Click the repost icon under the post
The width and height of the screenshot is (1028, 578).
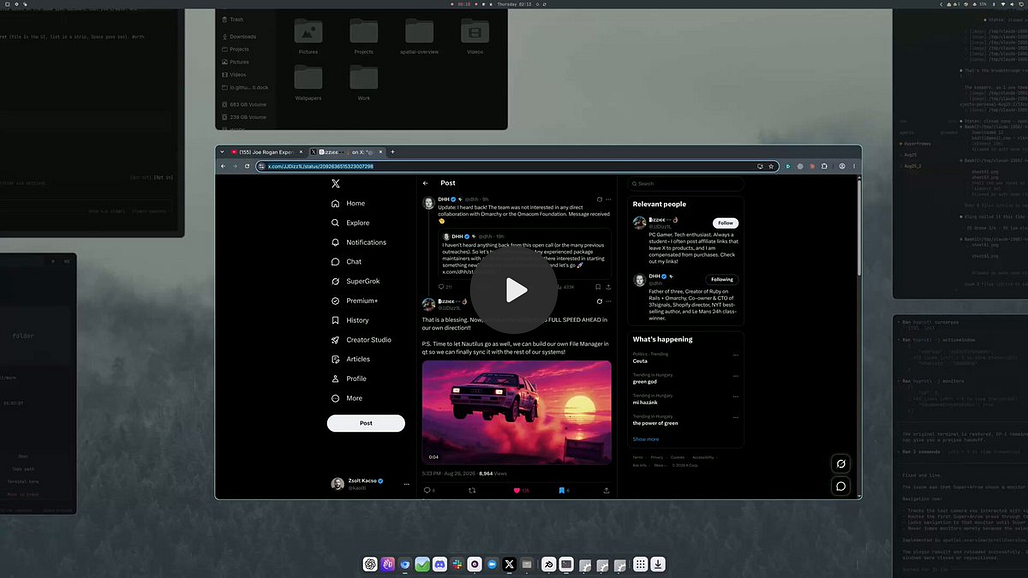point(472,490)
